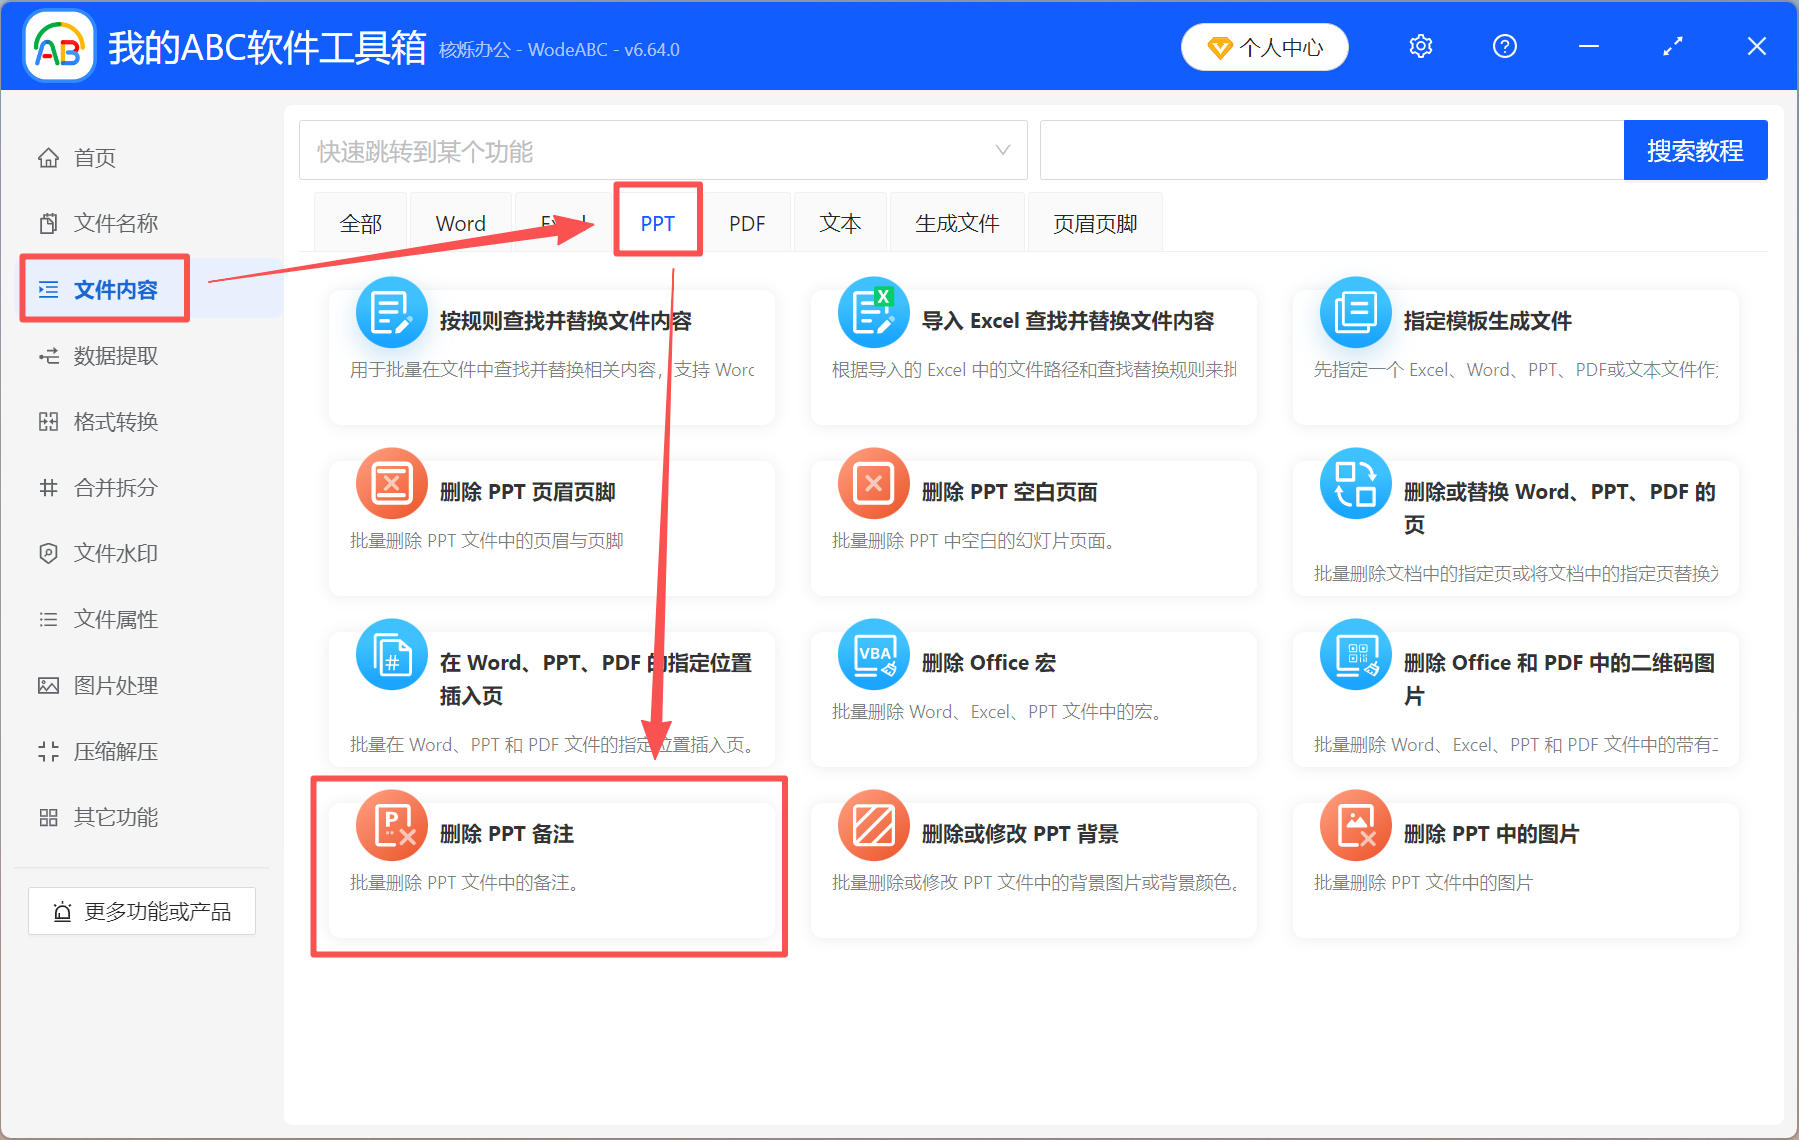Click the help question mark icon

(1504, 46)
